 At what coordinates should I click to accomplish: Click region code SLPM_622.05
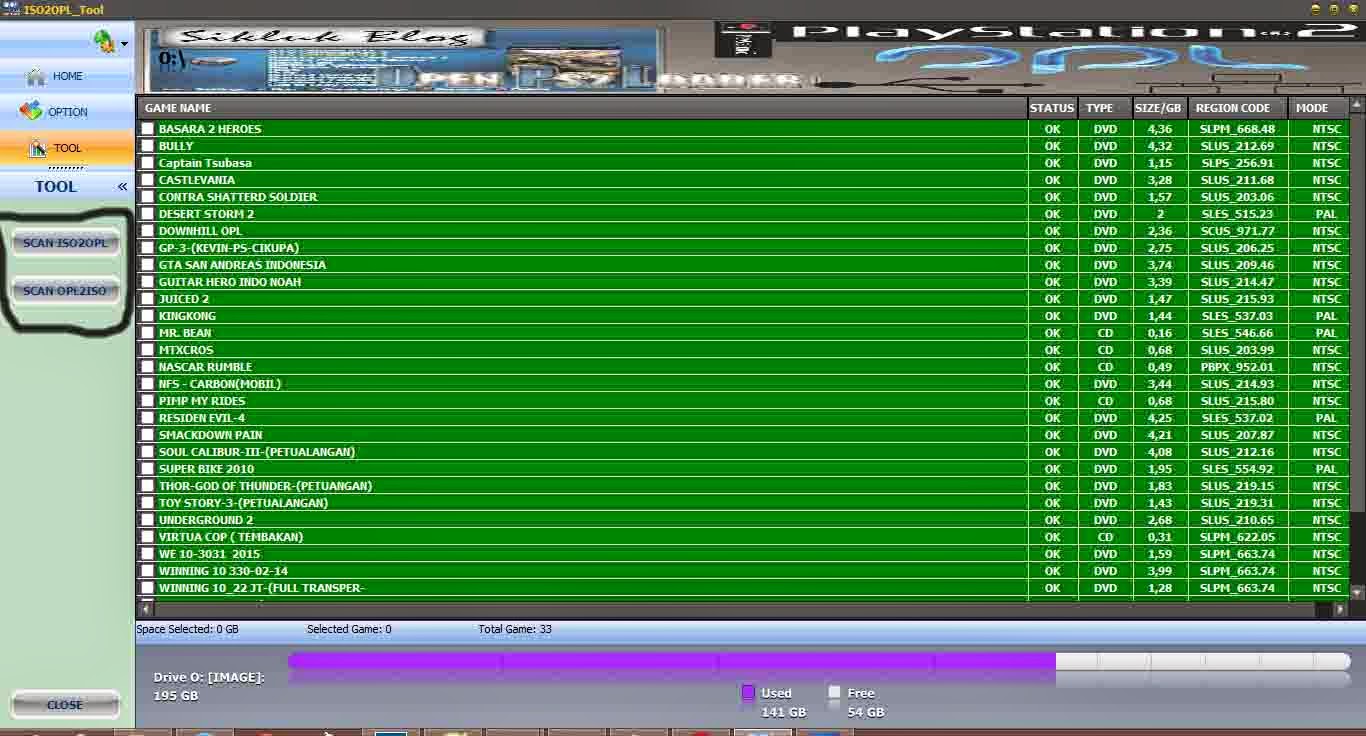1238,537
